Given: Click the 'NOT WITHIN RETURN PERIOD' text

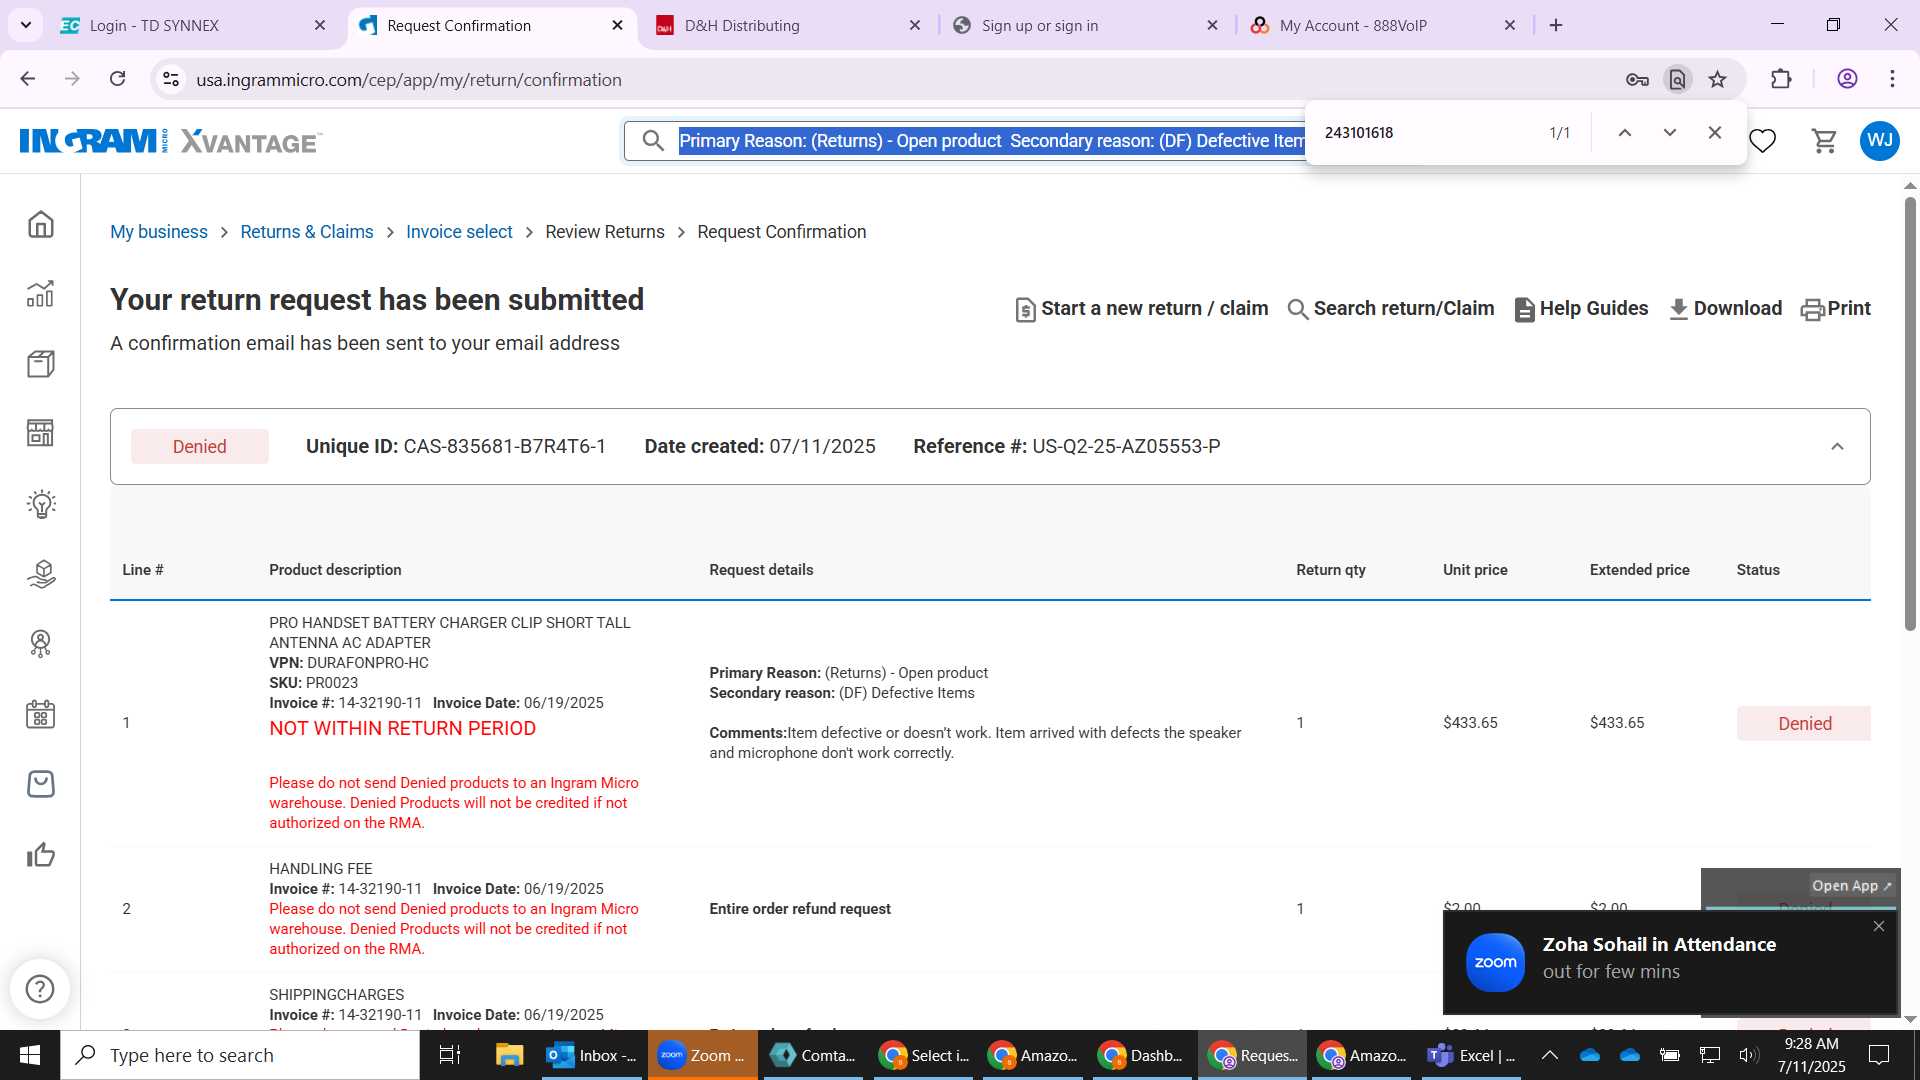Looking at the screenshot, I should [x=402, y=729].
